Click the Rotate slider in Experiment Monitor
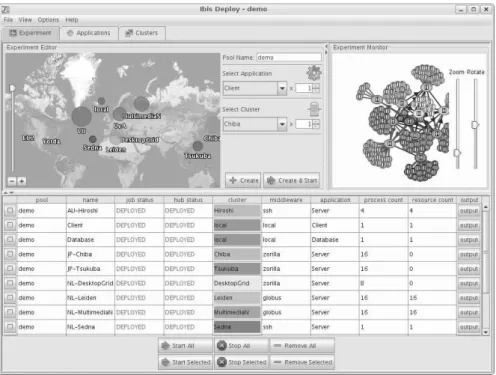This screenshot has width=496, height=375. (475, 125)
